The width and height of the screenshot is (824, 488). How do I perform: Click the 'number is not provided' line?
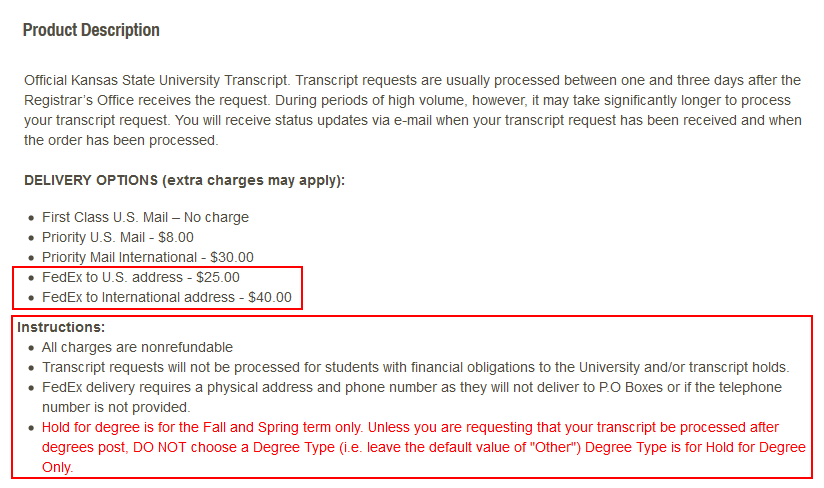(x=116, y=407)
